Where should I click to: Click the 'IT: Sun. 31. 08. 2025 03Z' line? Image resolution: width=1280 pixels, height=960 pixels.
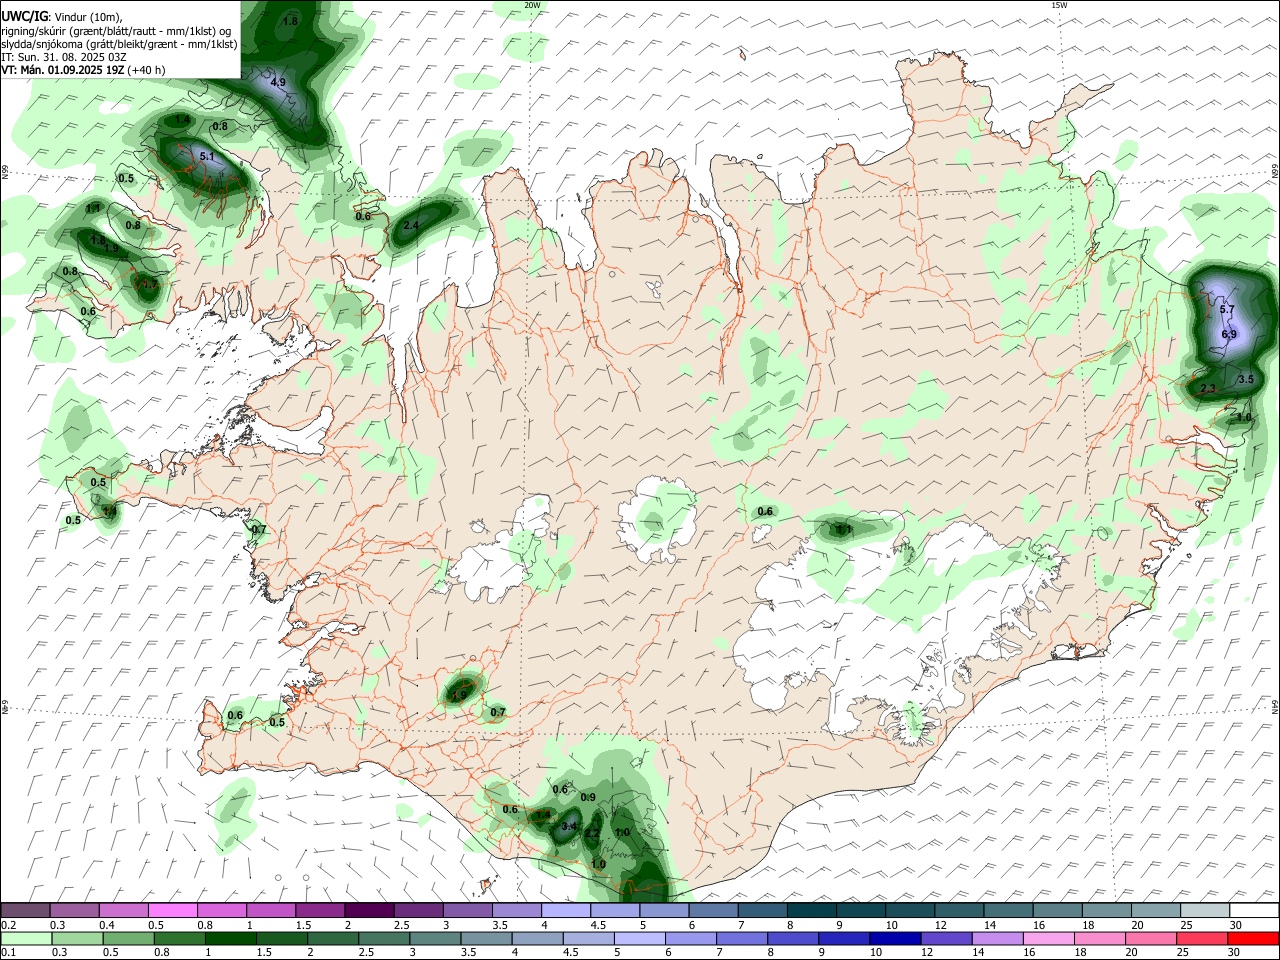click(64, 57)
